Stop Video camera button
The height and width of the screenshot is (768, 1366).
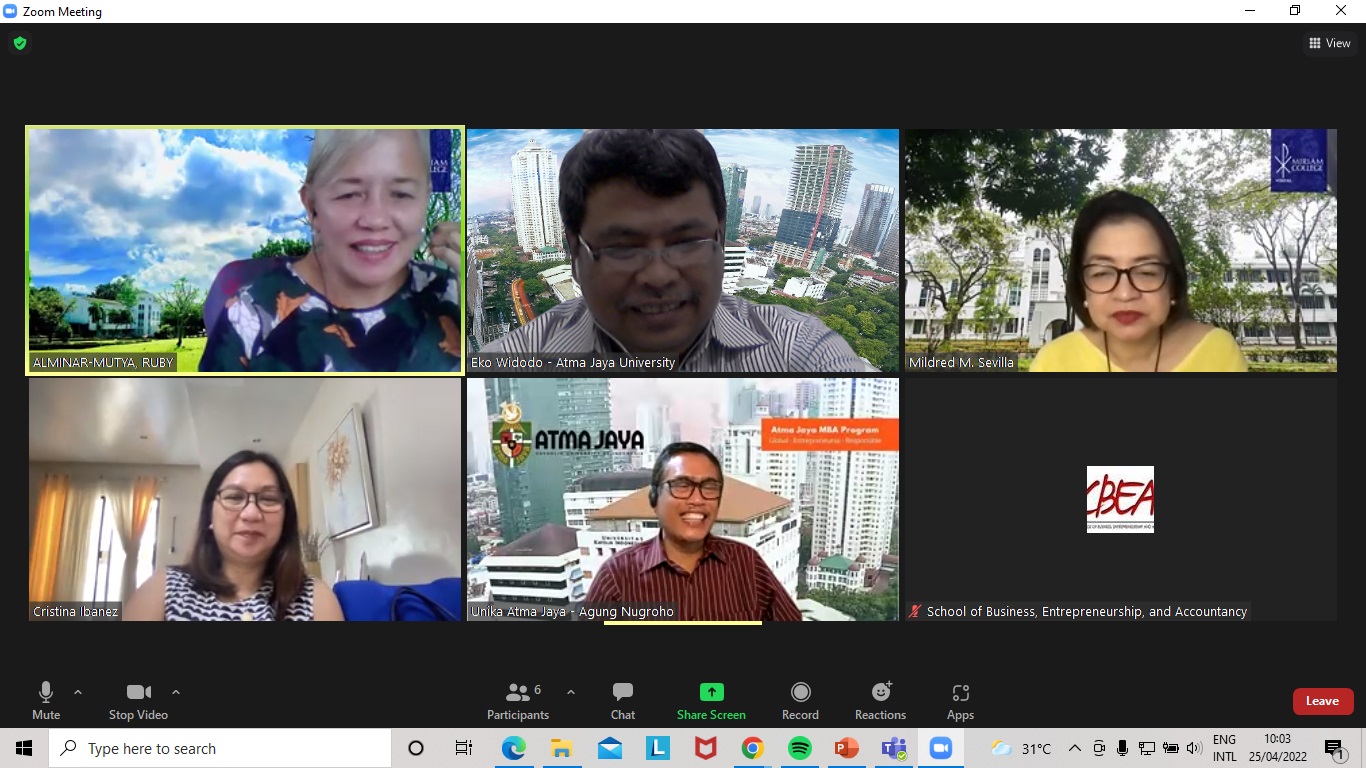(138, 700)
